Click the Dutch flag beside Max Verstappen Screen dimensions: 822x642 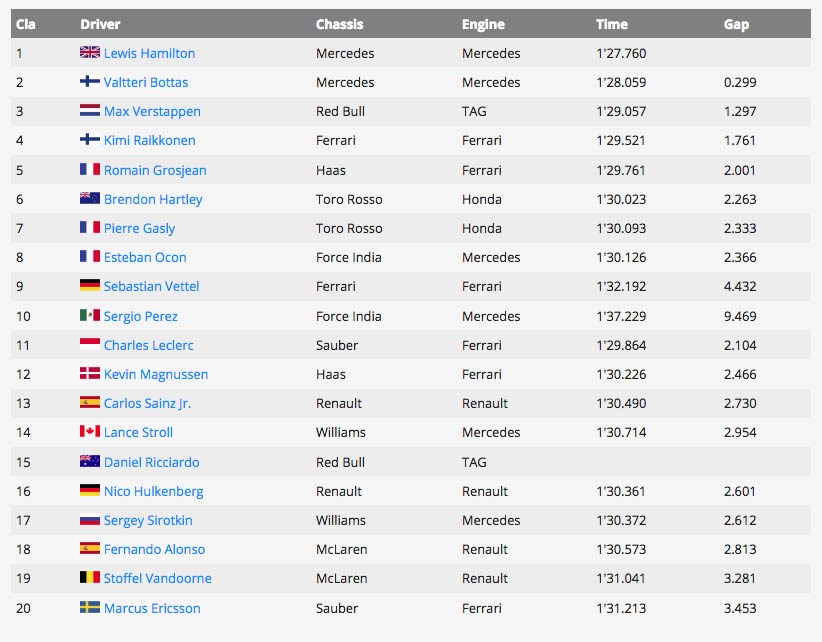point(89,111)
